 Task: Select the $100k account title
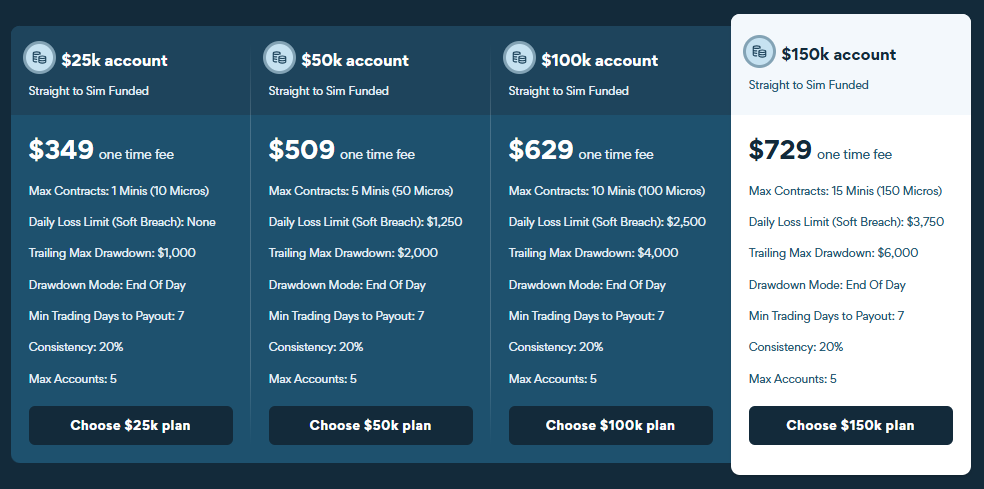(599, 60)
